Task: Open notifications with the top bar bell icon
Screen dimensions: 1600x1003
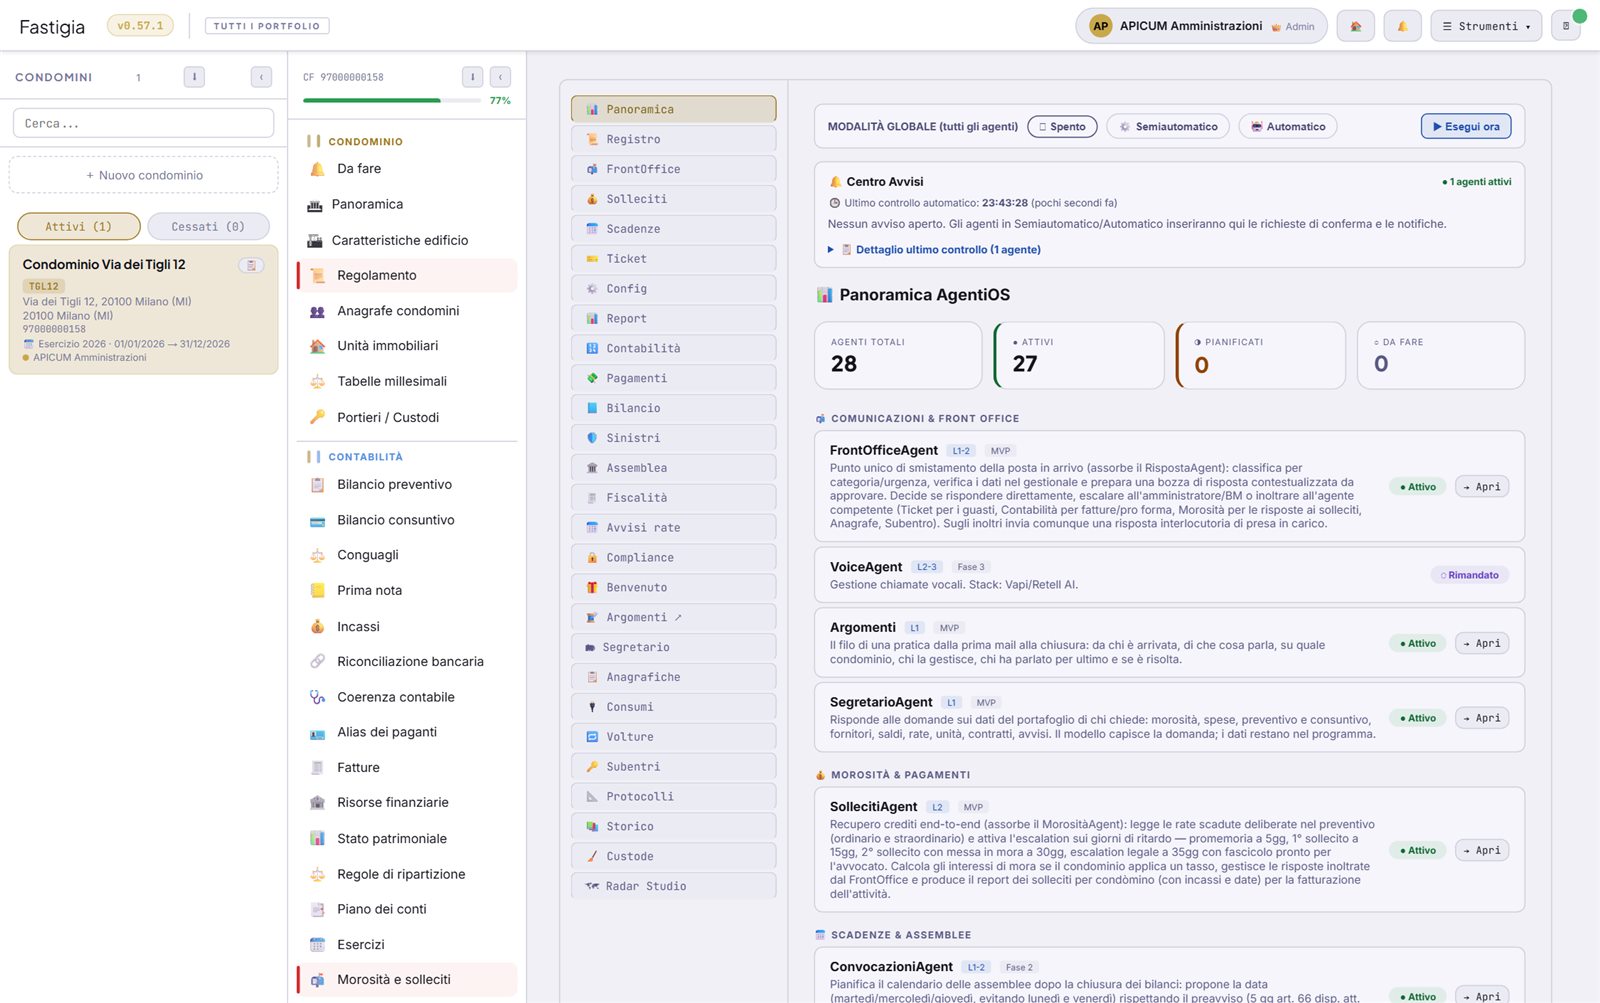Action: 1402,26
